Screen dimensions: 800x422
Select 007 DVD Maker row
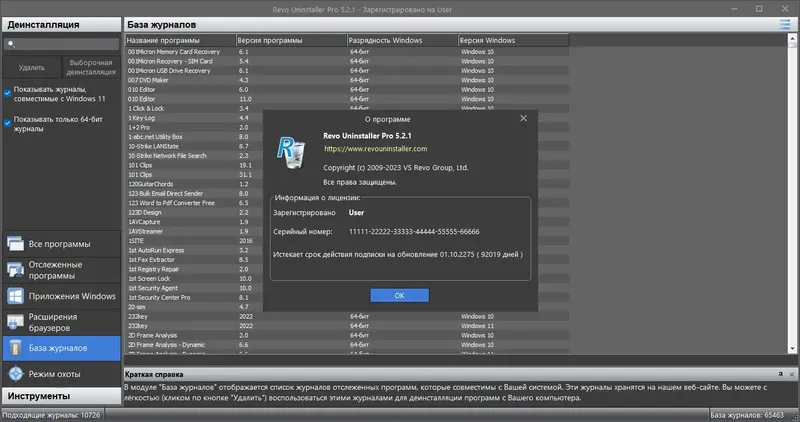pyautogui.click(x=347, y=80)
